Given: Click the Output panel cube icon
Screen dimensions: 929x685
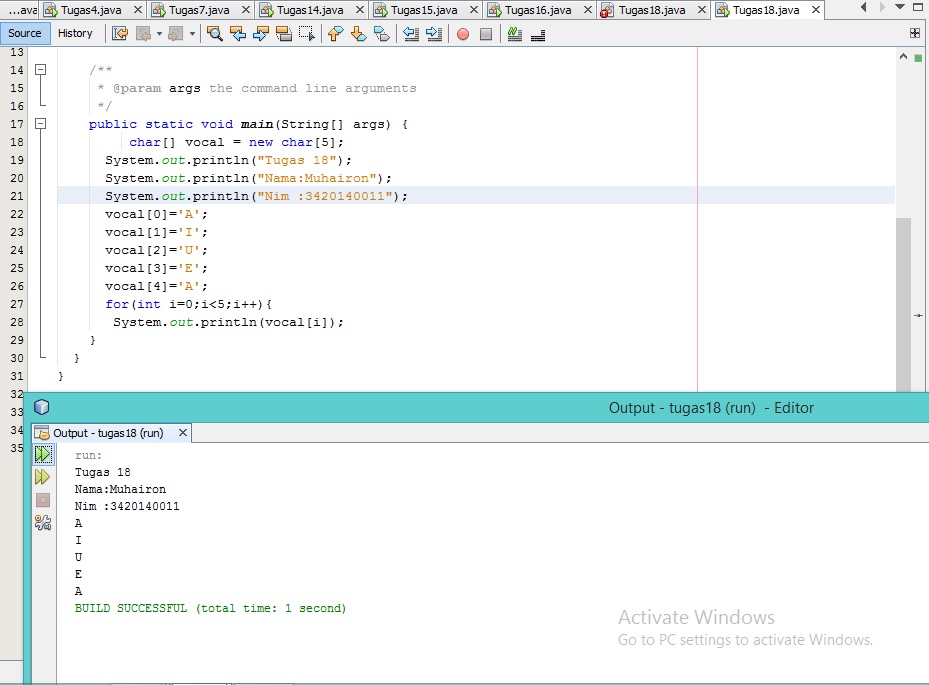Looking at the screenshot, I should [x=41, y=407].
